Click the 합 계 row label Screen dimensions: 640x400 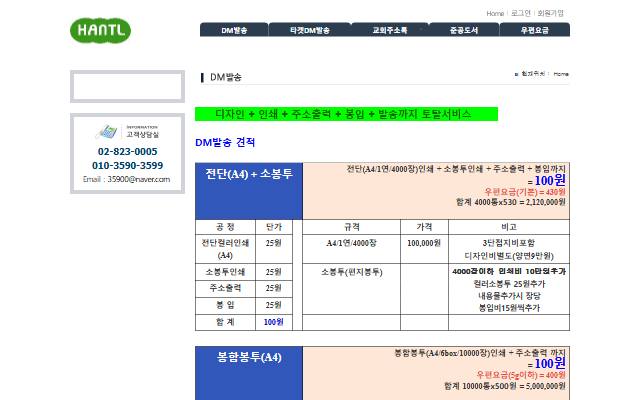(225, 322)
